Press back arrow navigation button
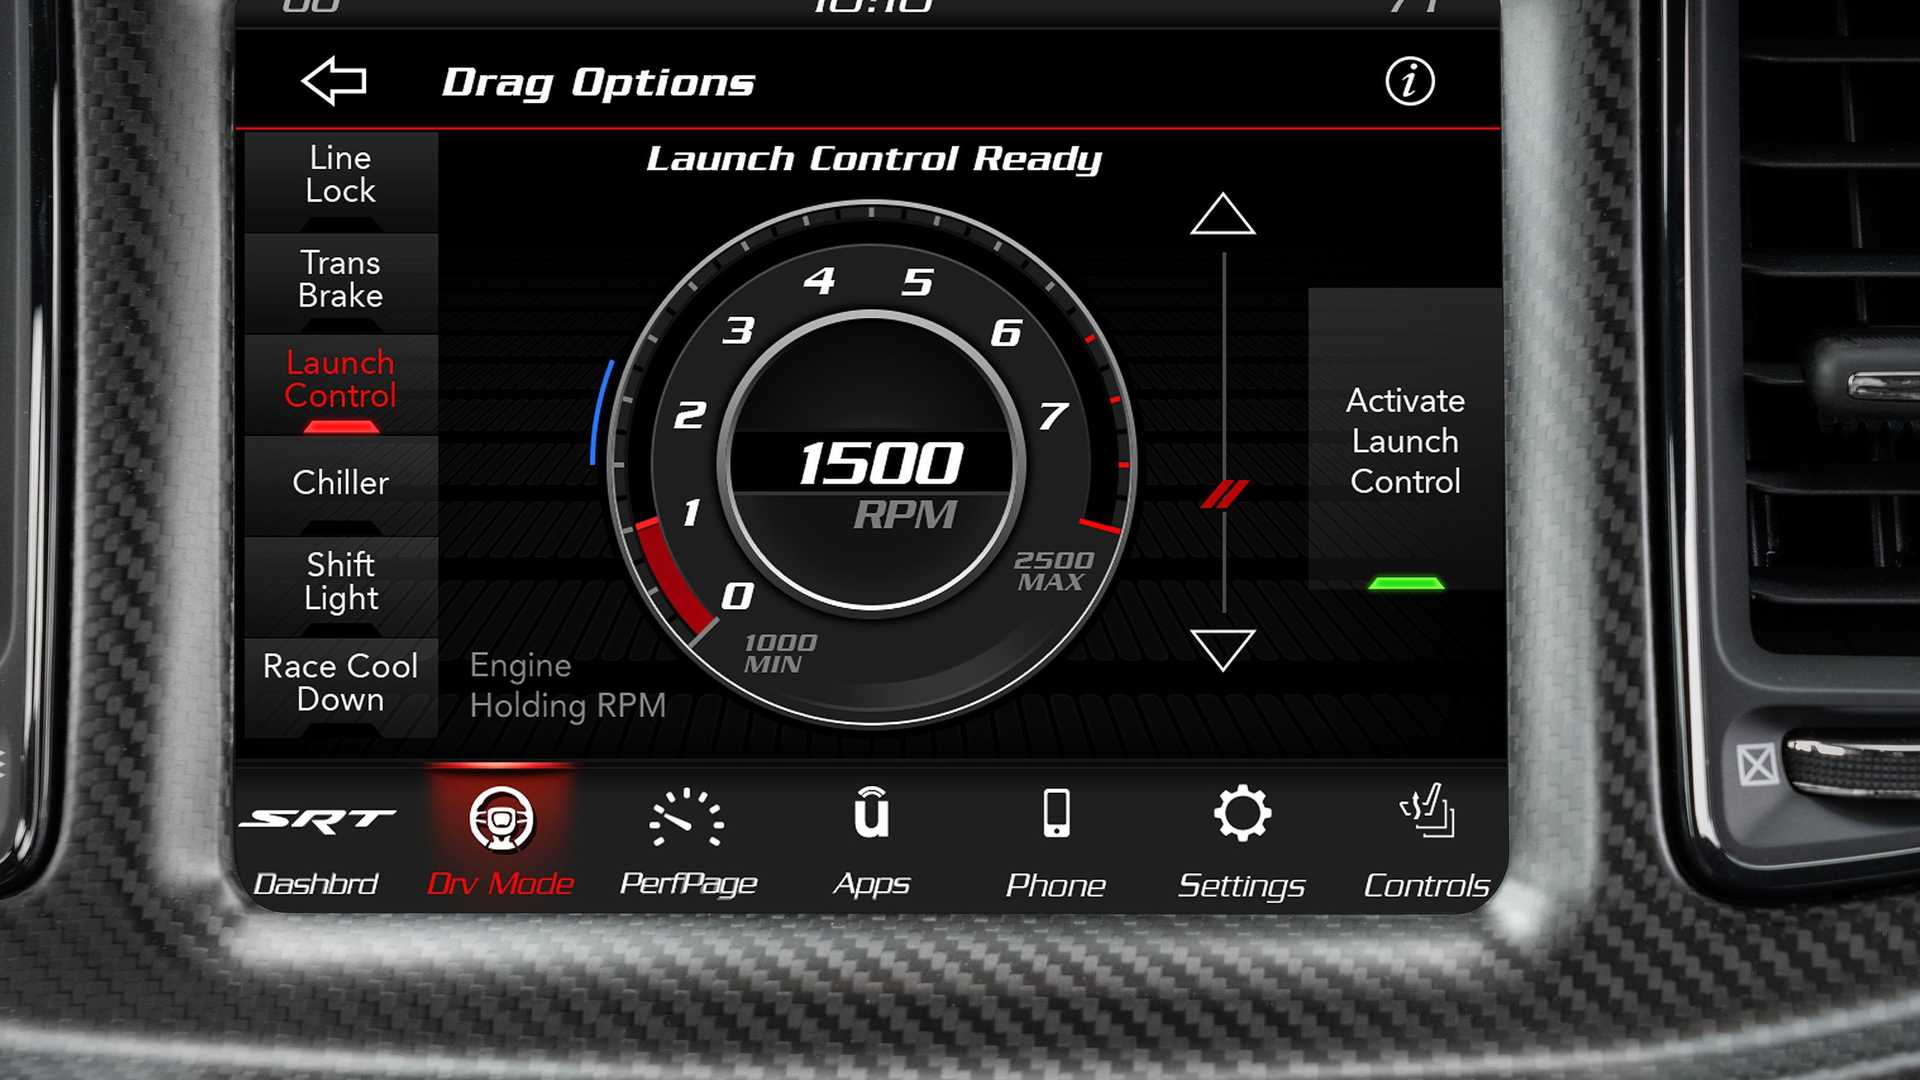The width and height of the screenshot is (1920, 1080). point(334,82)
